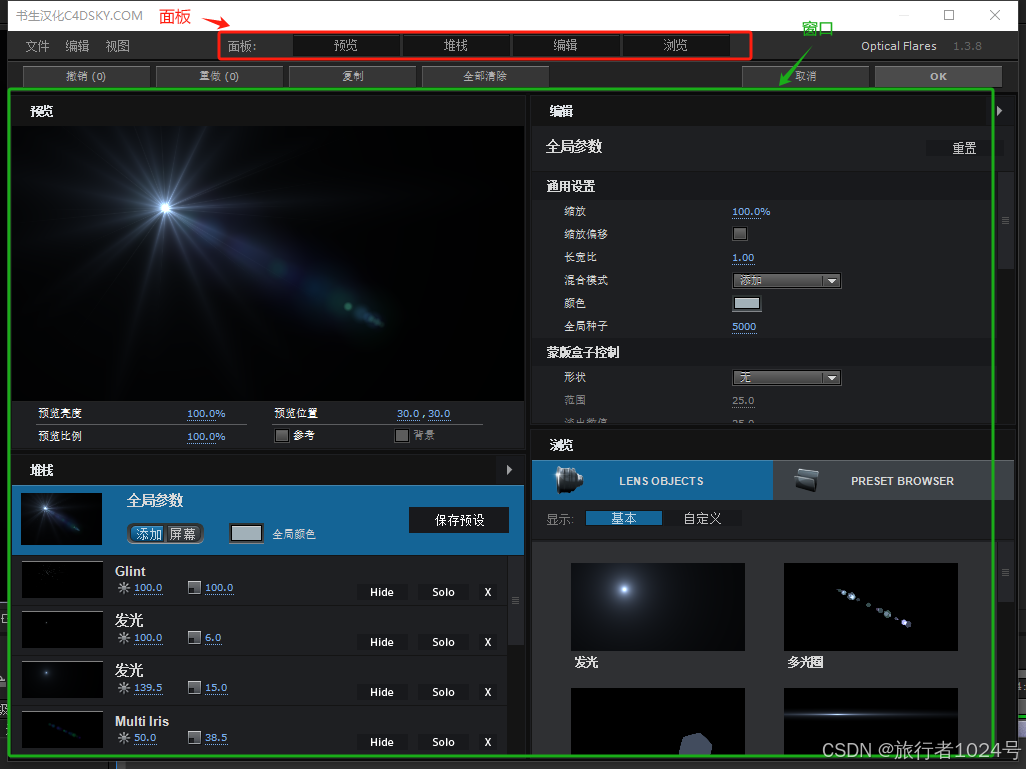Expand the 编辑 panel arrow menu

999,111
